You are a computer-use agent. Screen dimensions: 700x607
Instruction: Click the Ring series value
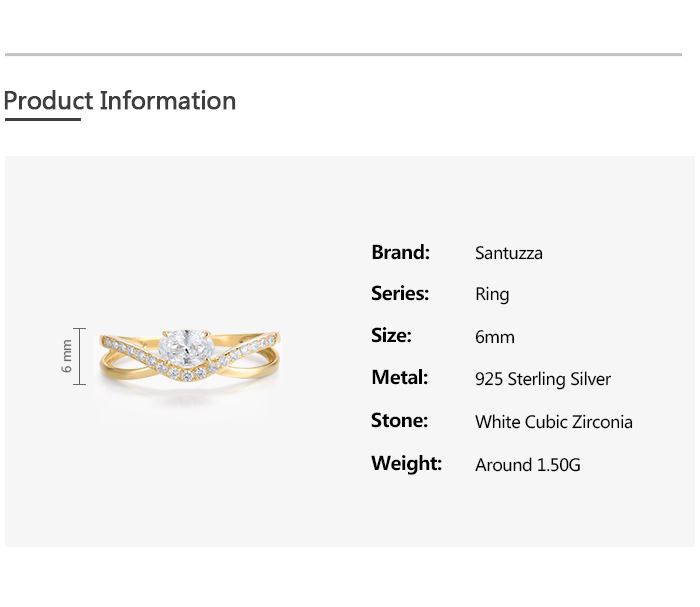click(x=492, y=295)
